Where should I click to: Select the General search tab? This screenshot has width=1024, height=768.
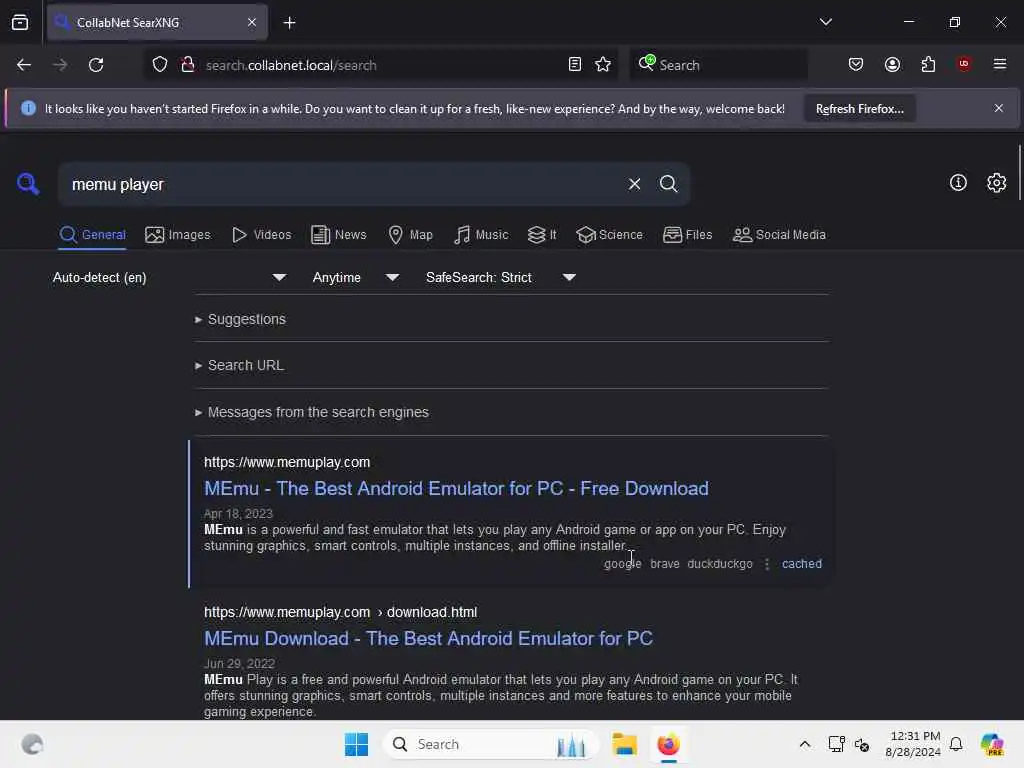(x=92, y=235)
